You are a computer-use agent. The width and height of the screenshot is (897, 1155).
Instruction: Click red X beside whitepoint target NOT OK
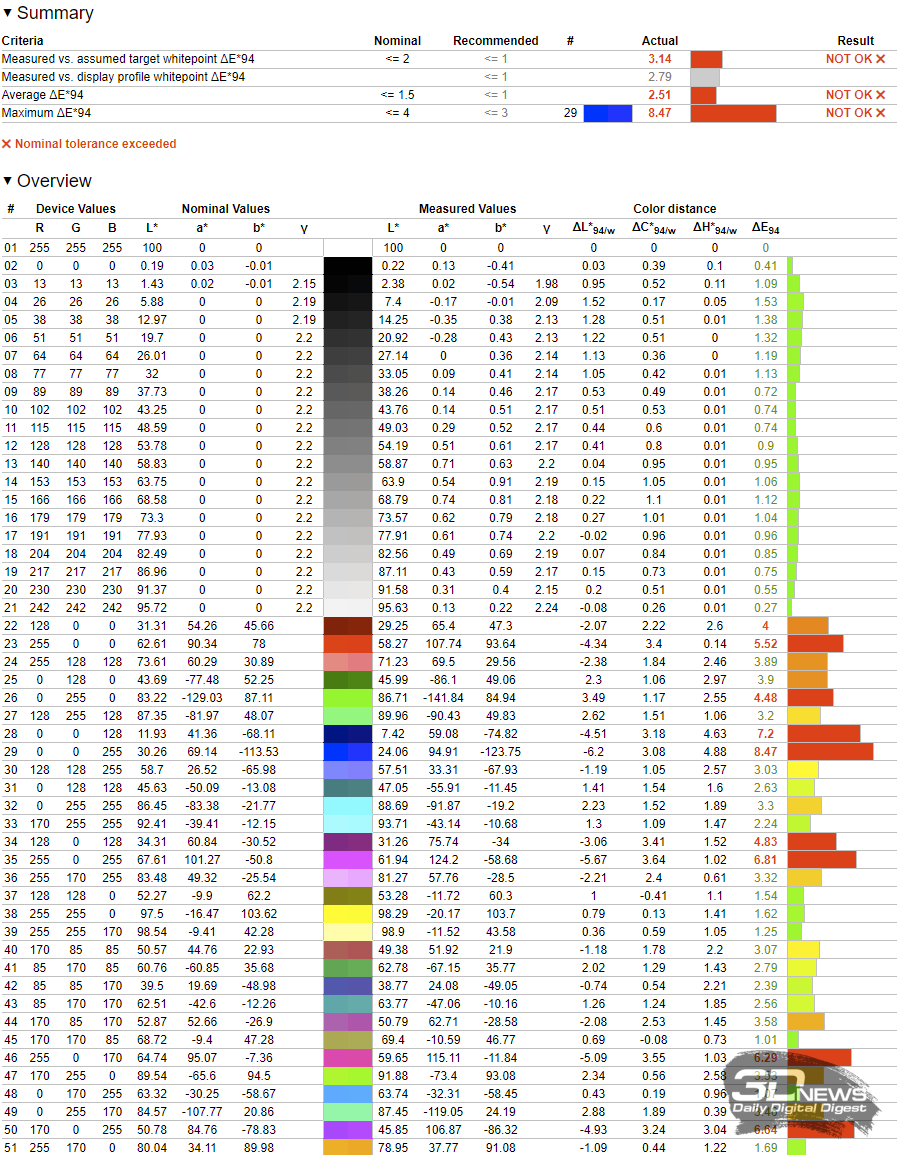(880, 59)
